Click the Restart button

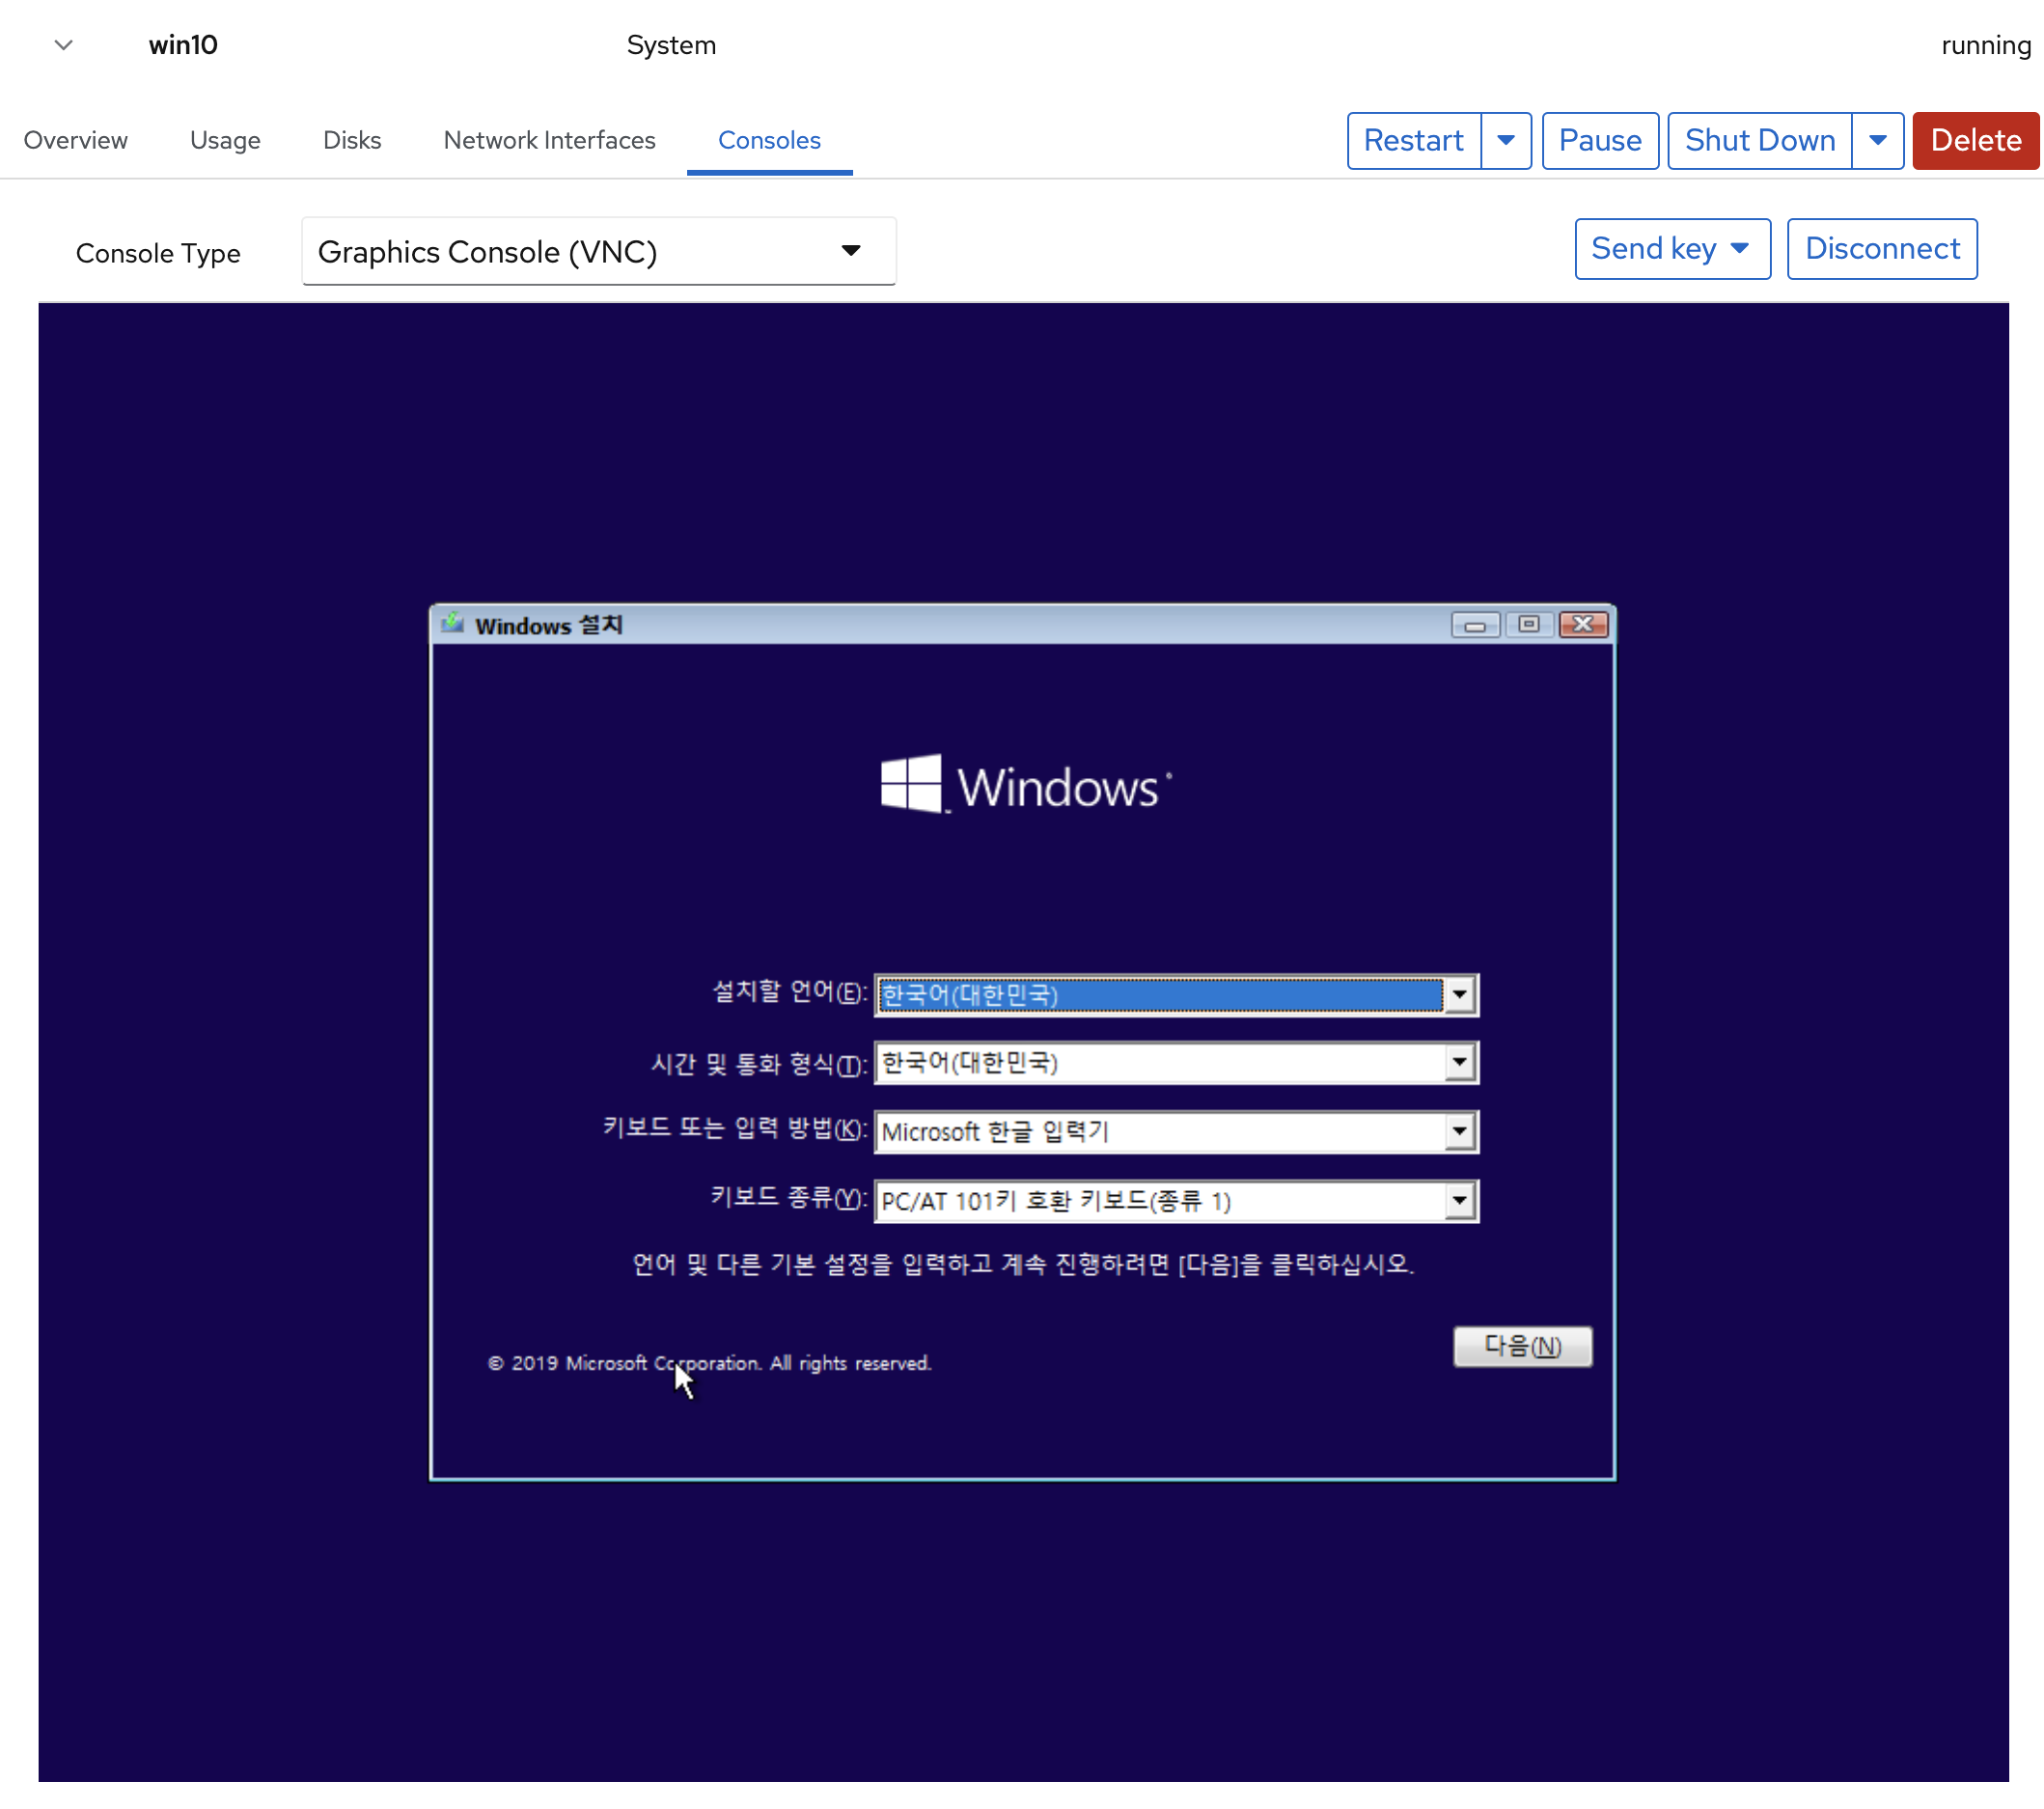pyautogui.click(x=1413, y=140)
